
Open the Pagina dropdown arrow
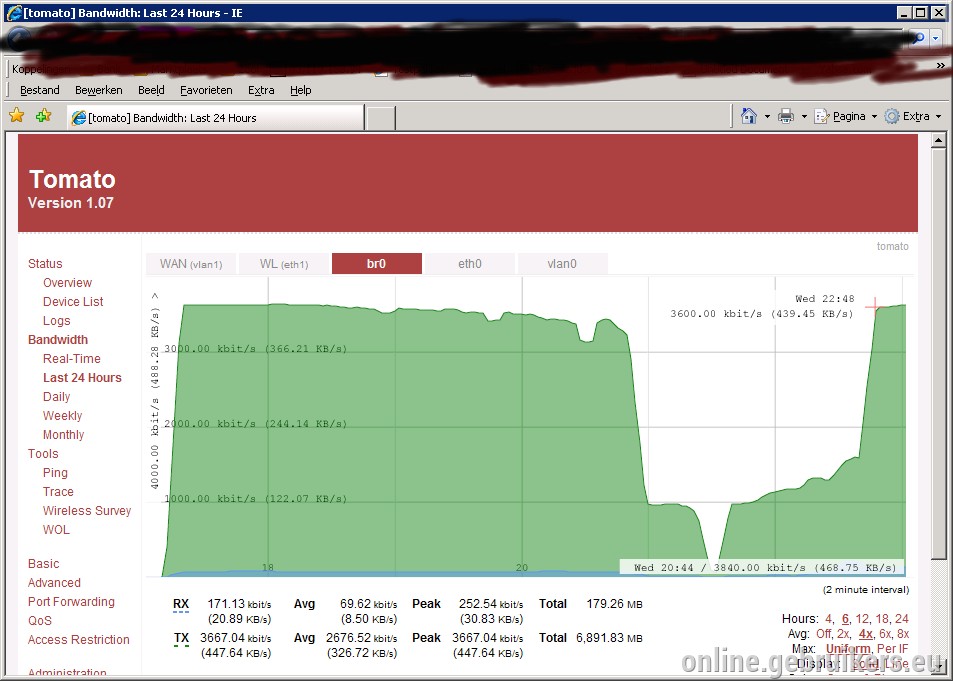875,116
